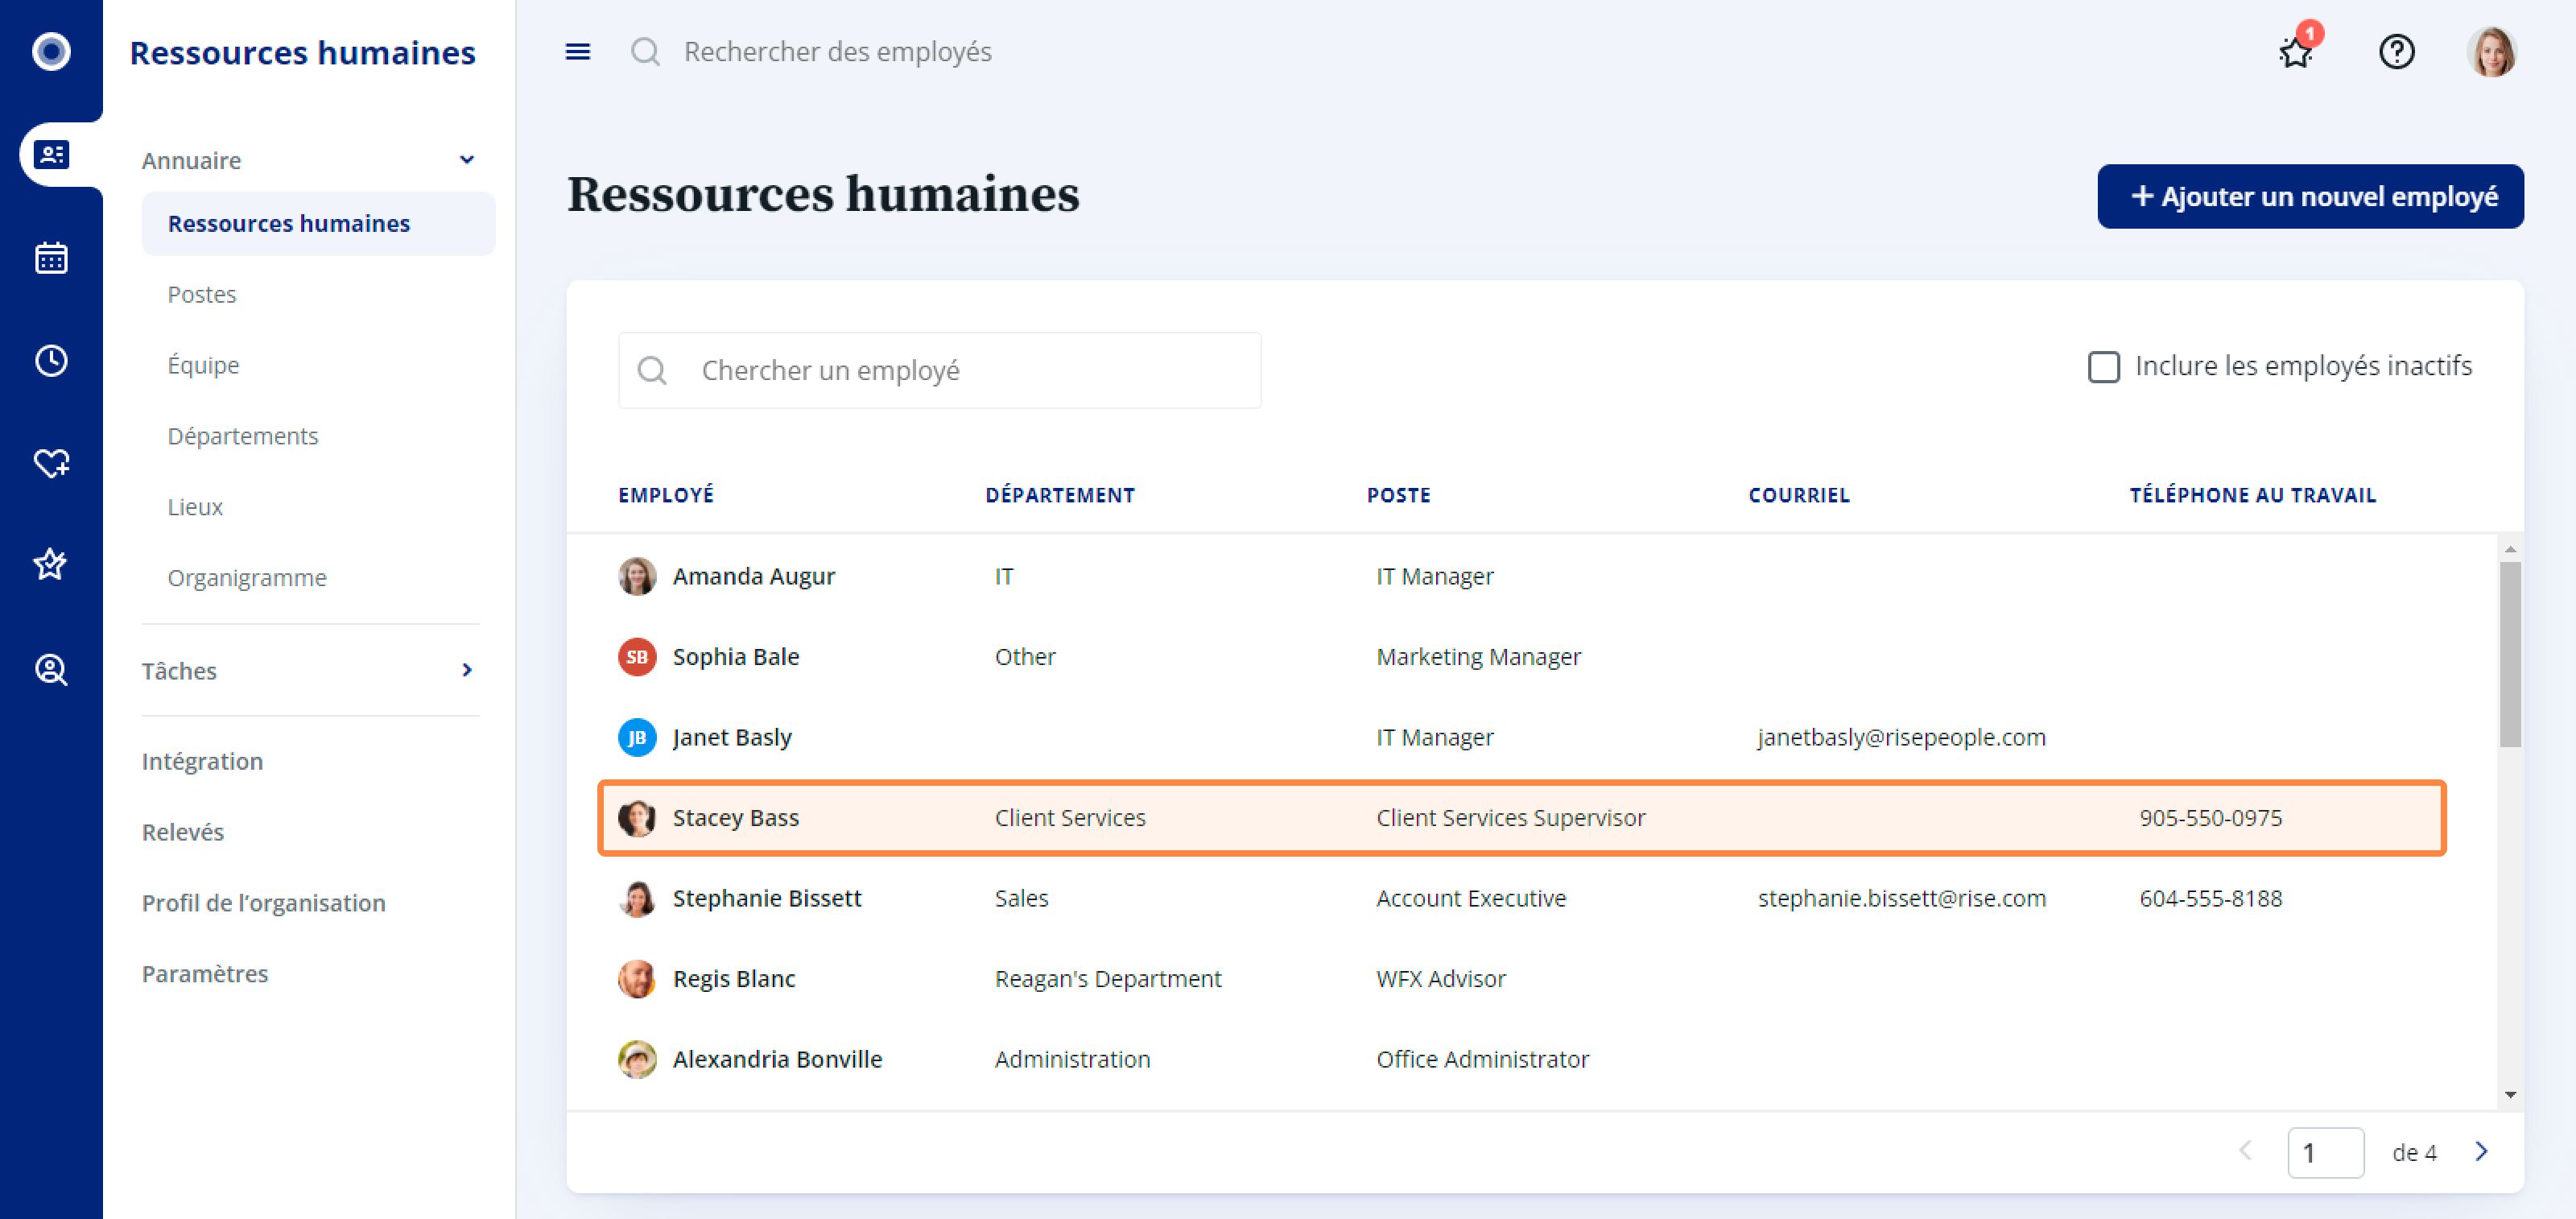Open Équipe in the sidebar
This screenshot has width=2576, height=1219.
[203, 365]
